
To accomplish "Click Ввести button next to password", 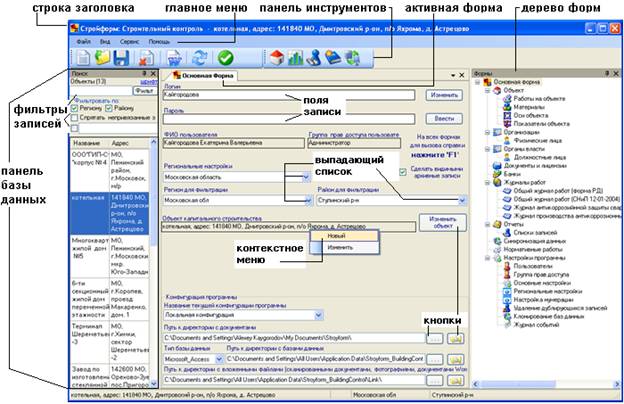I will (444, 119).
